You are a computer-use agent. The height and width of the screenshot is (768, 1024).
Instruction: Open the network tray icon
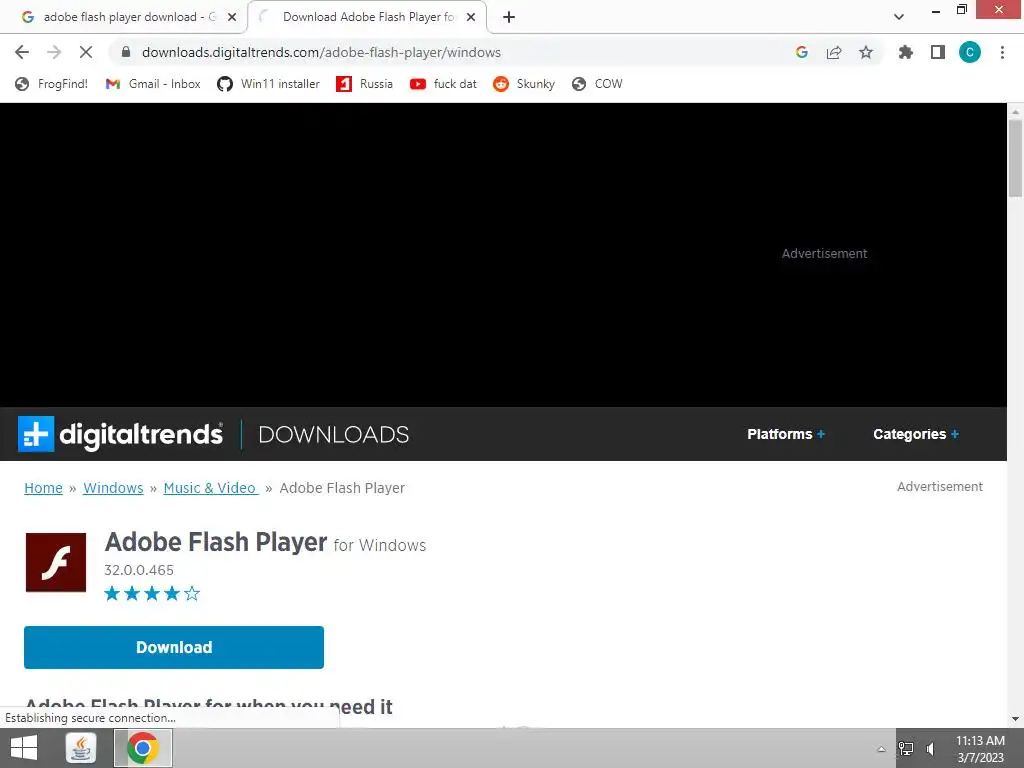tap(906, 748)
